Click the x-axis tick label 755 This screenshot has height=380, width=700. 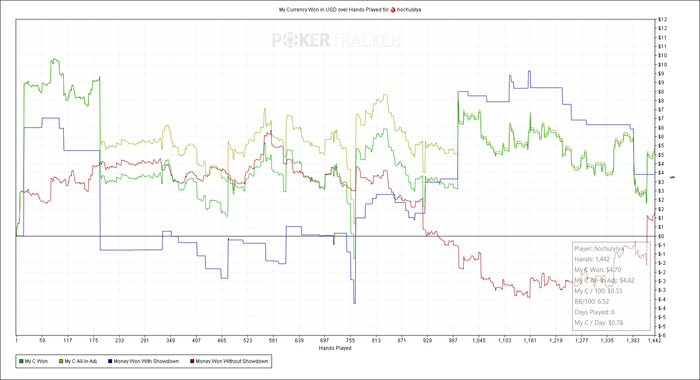click(350, 341)
